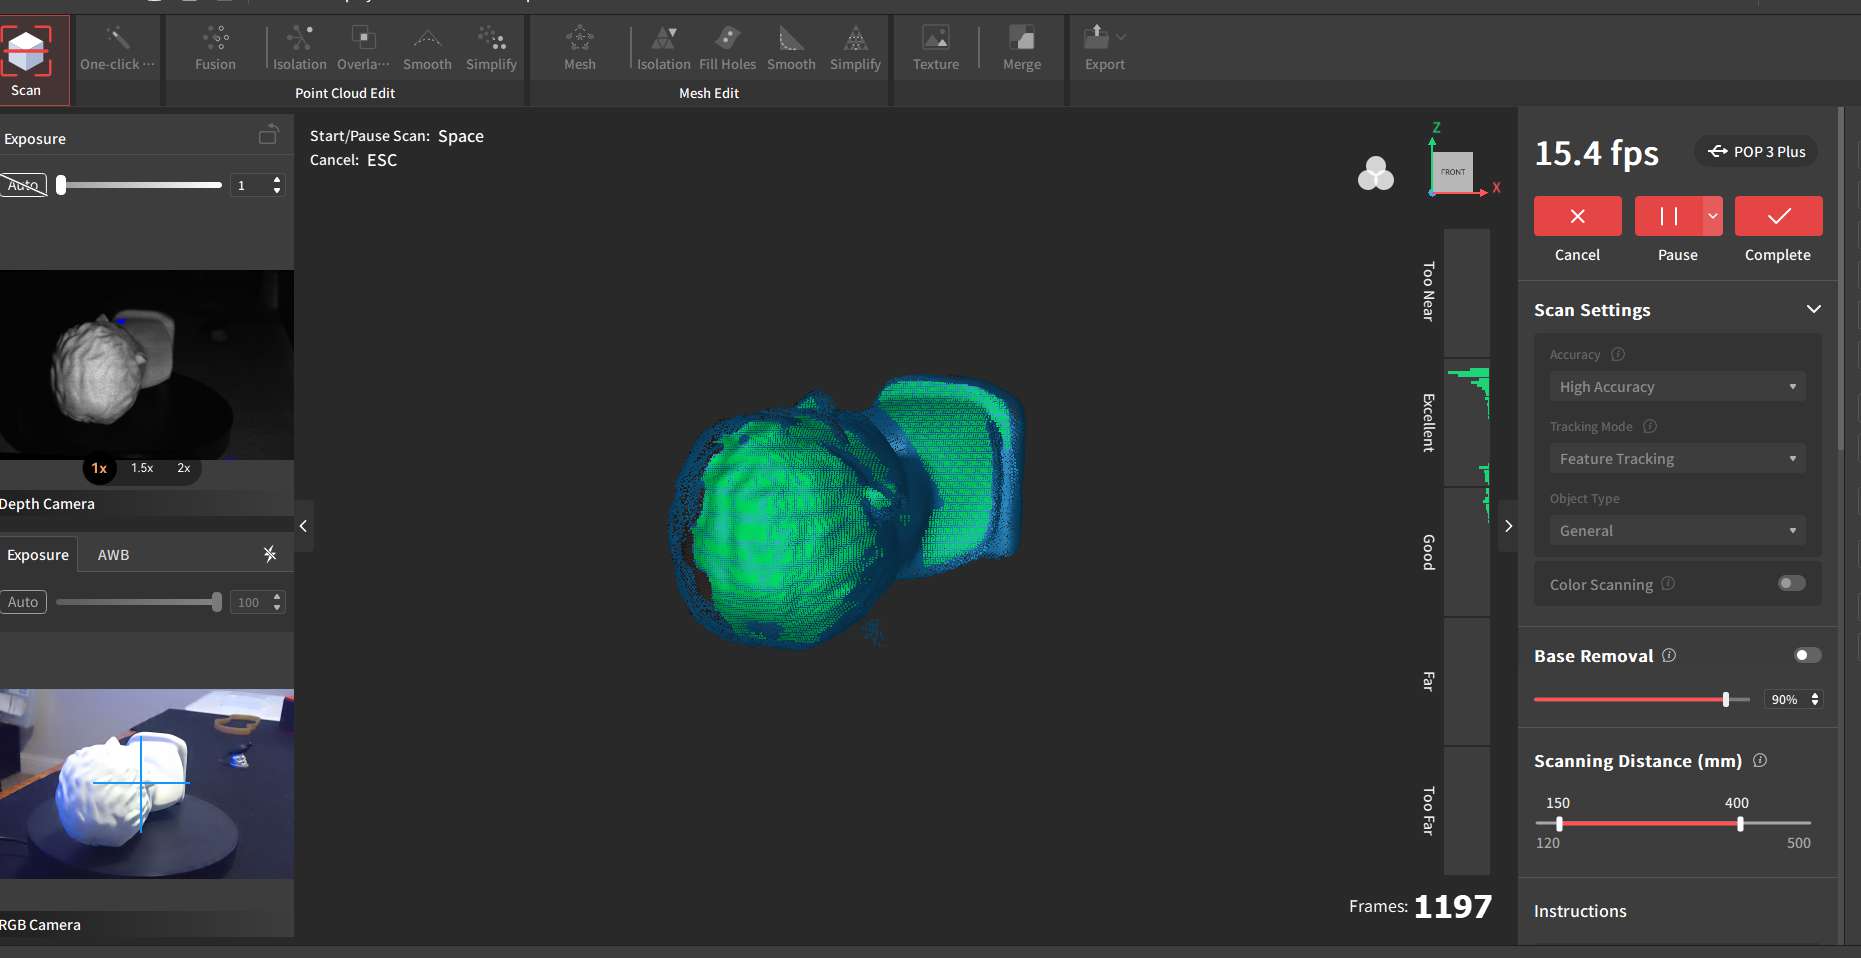Click the Texture icon
Viewport: 1861px width, 958px height.
[x=934, y=47]
